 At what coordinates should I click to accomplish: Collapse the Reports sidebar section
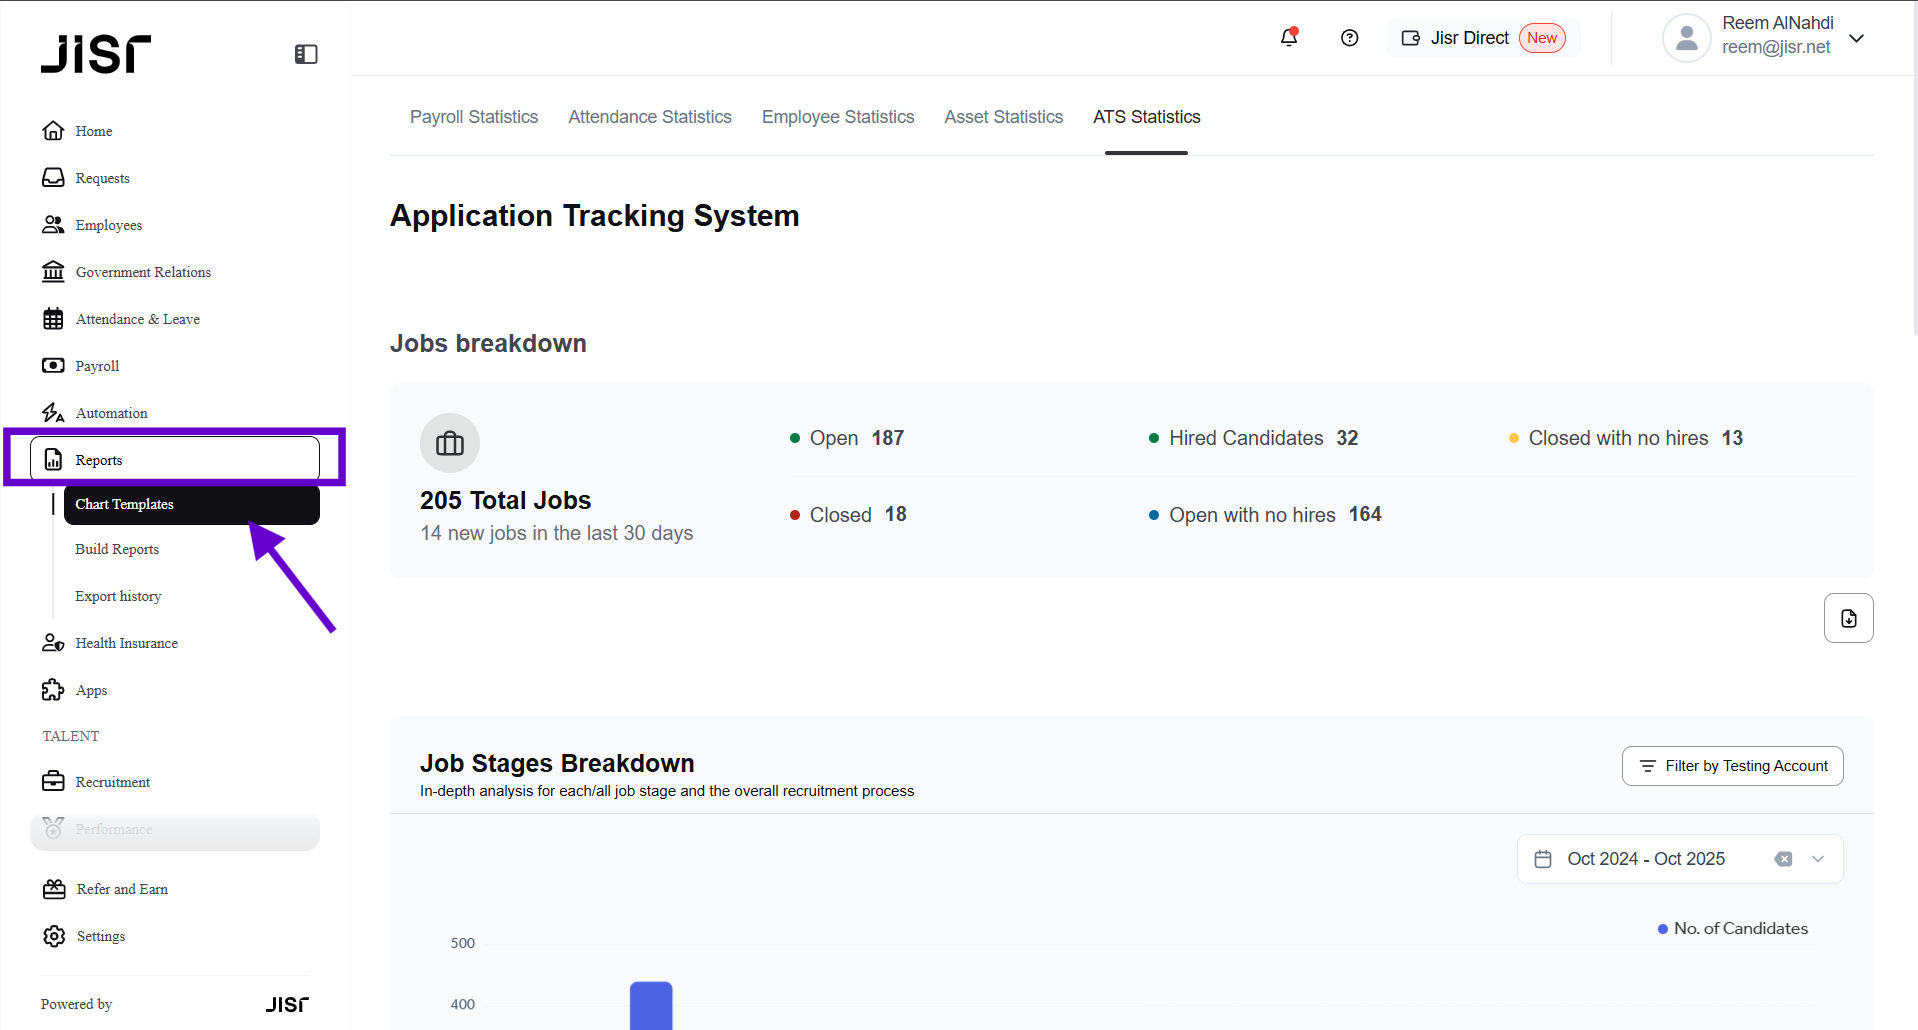175,460
